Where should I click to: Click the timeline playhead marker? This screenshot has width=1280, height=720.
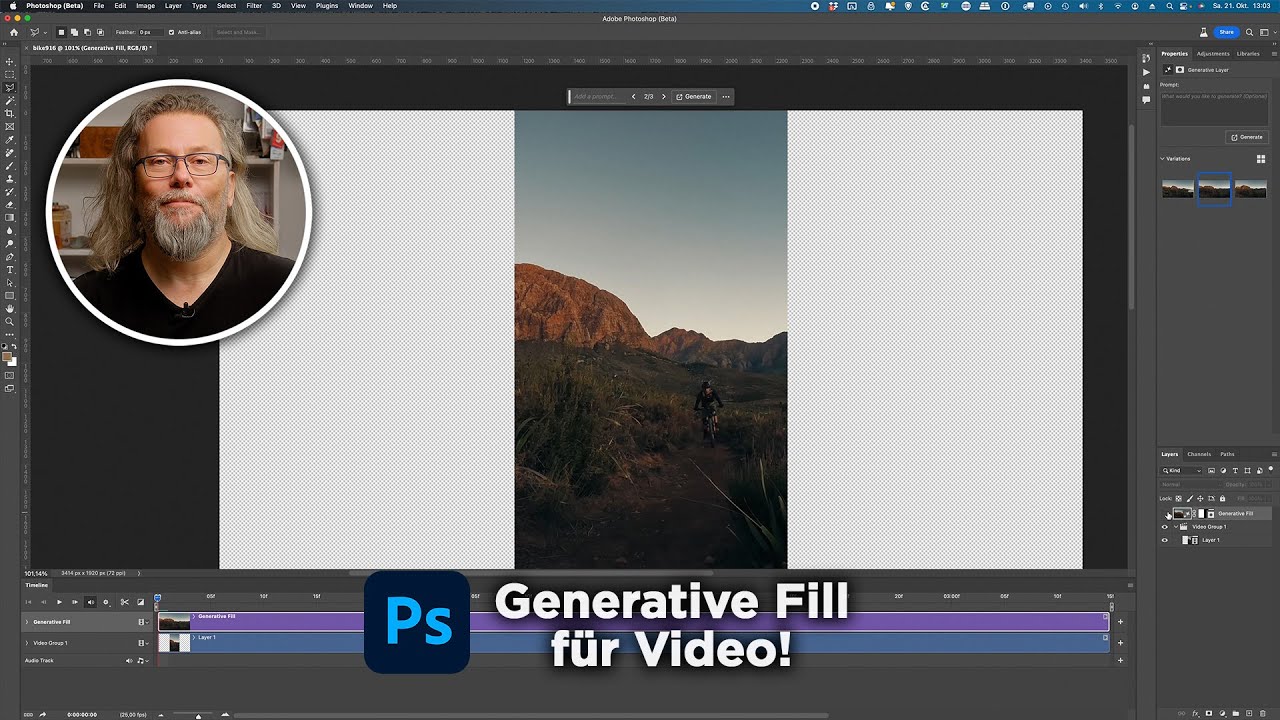click(x=157, y=597)
